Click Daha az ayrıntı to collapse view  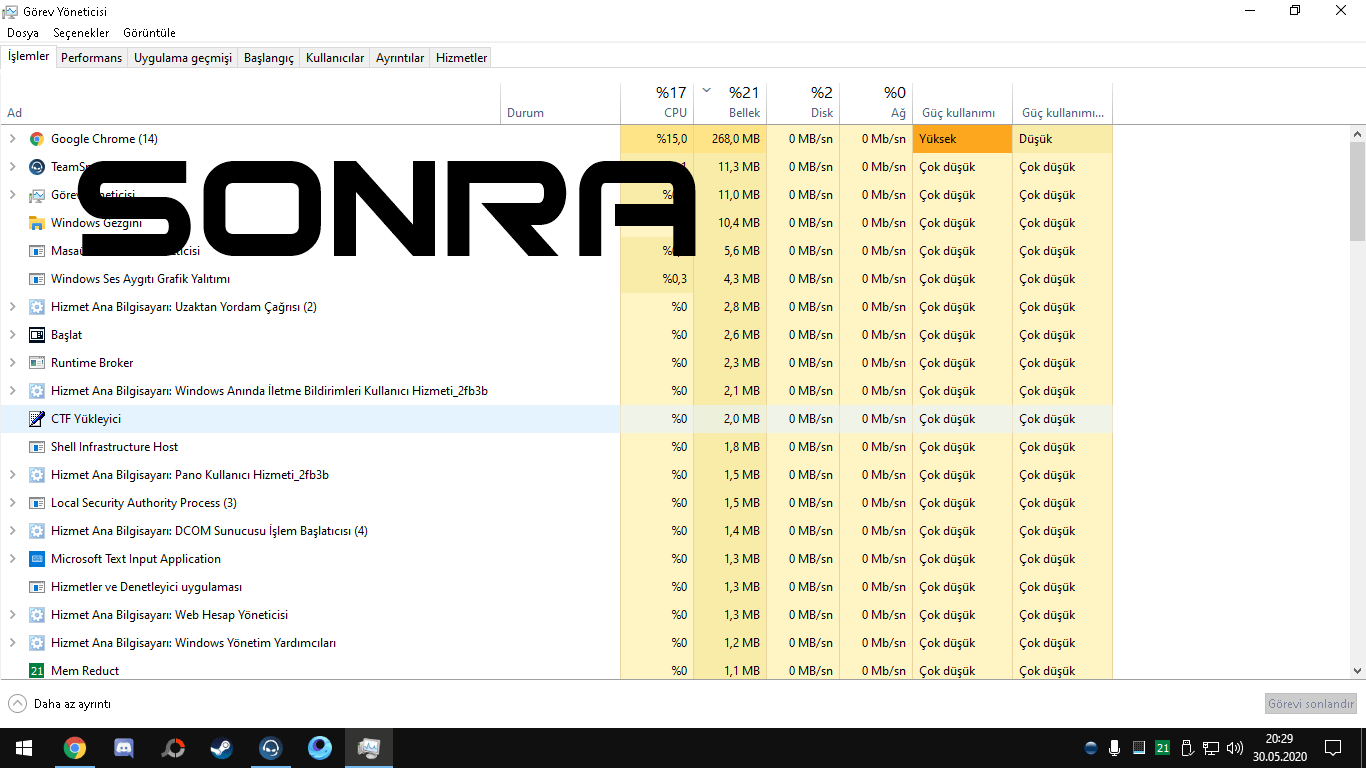(60, 704)
